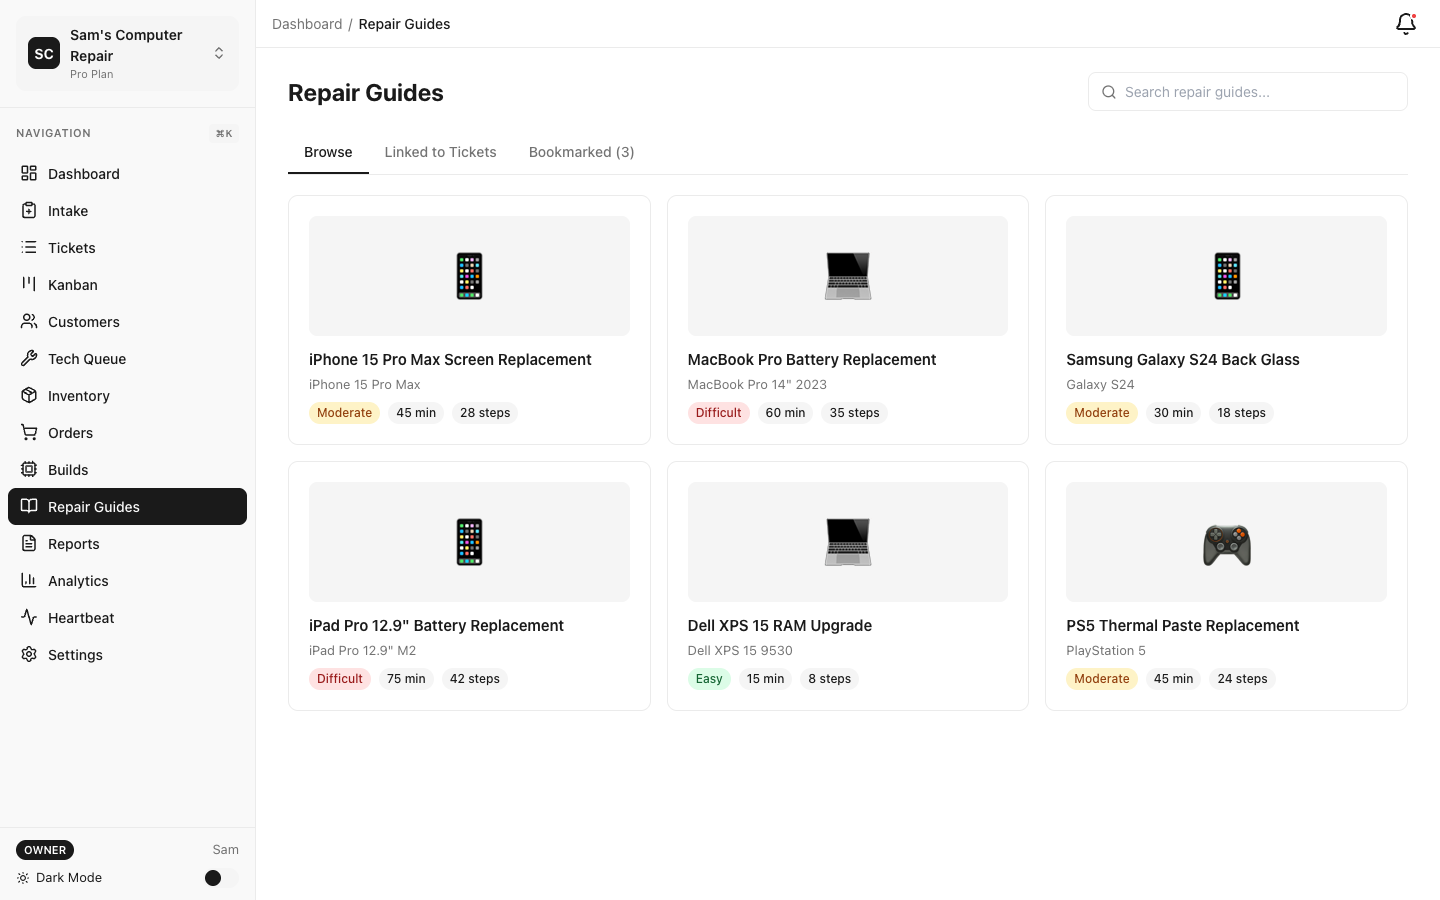1440x900 pixels.
Task: Open the Tickets section
Action: point(71,247)
